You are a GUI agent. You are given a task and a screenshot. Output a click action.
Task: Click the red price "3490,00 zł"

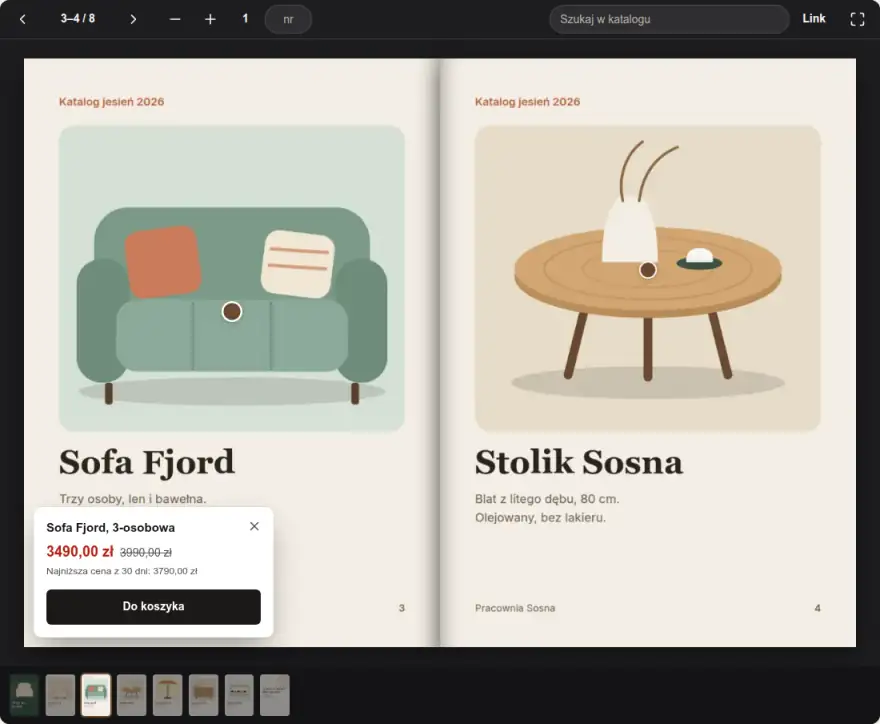click(80, 552)
